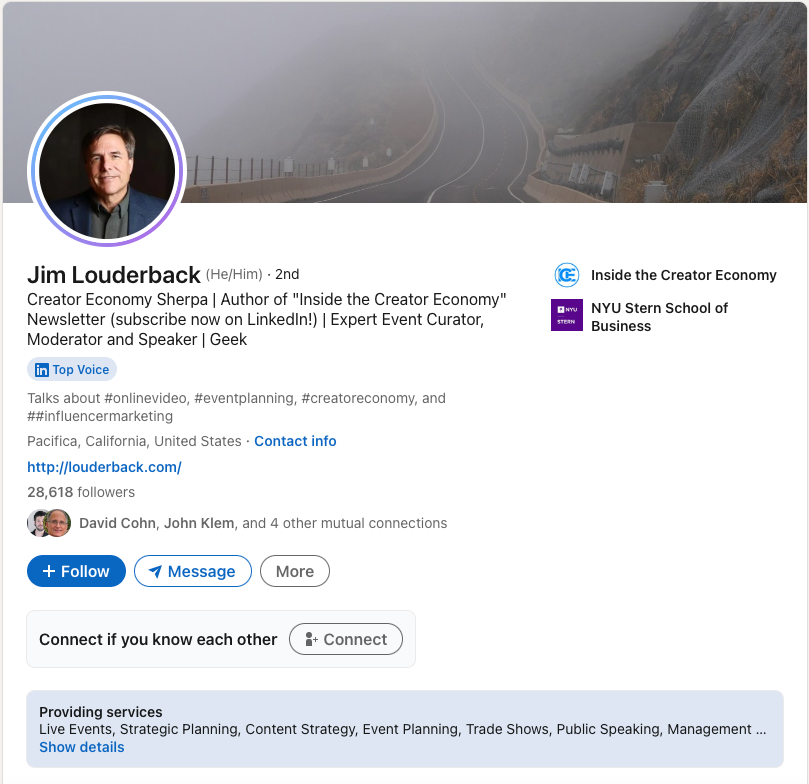Send a Message to Jim Louderback

point(193,571)
